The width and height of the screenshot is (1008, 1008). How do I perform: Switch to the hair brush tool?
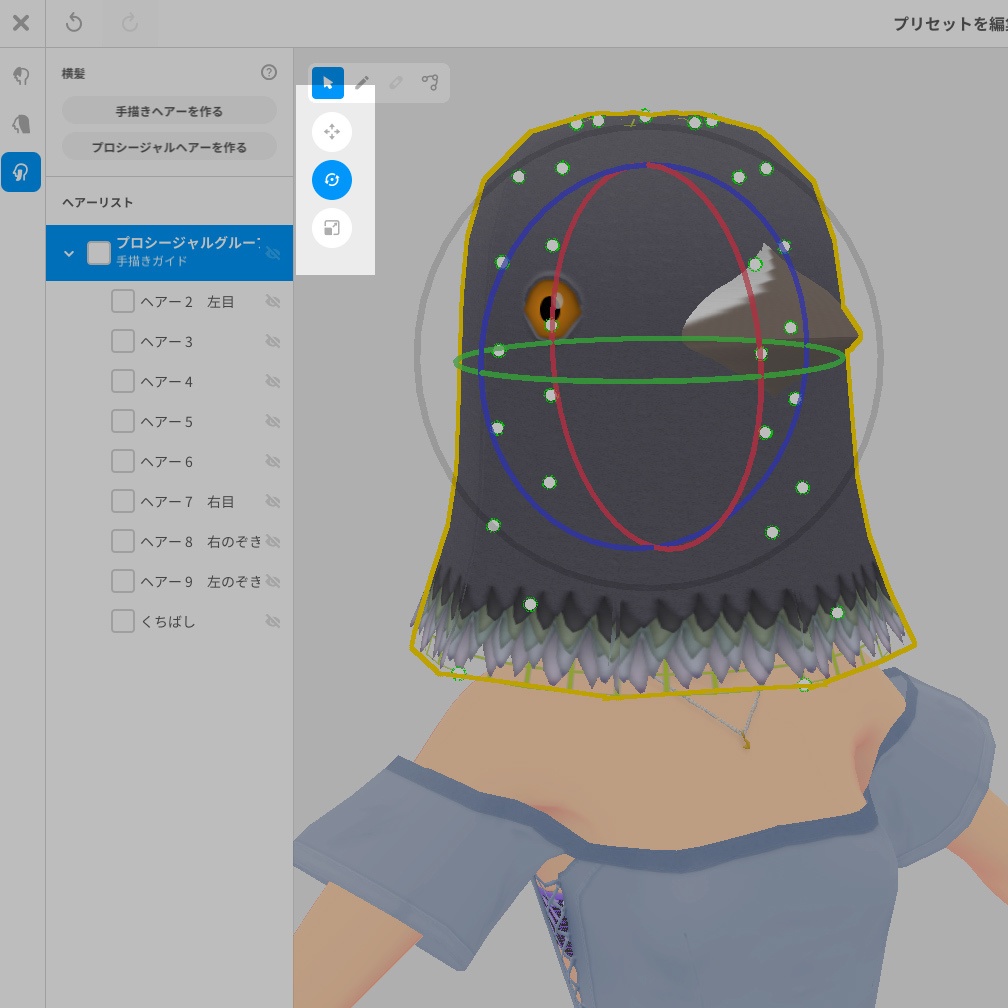coord(362,83)
